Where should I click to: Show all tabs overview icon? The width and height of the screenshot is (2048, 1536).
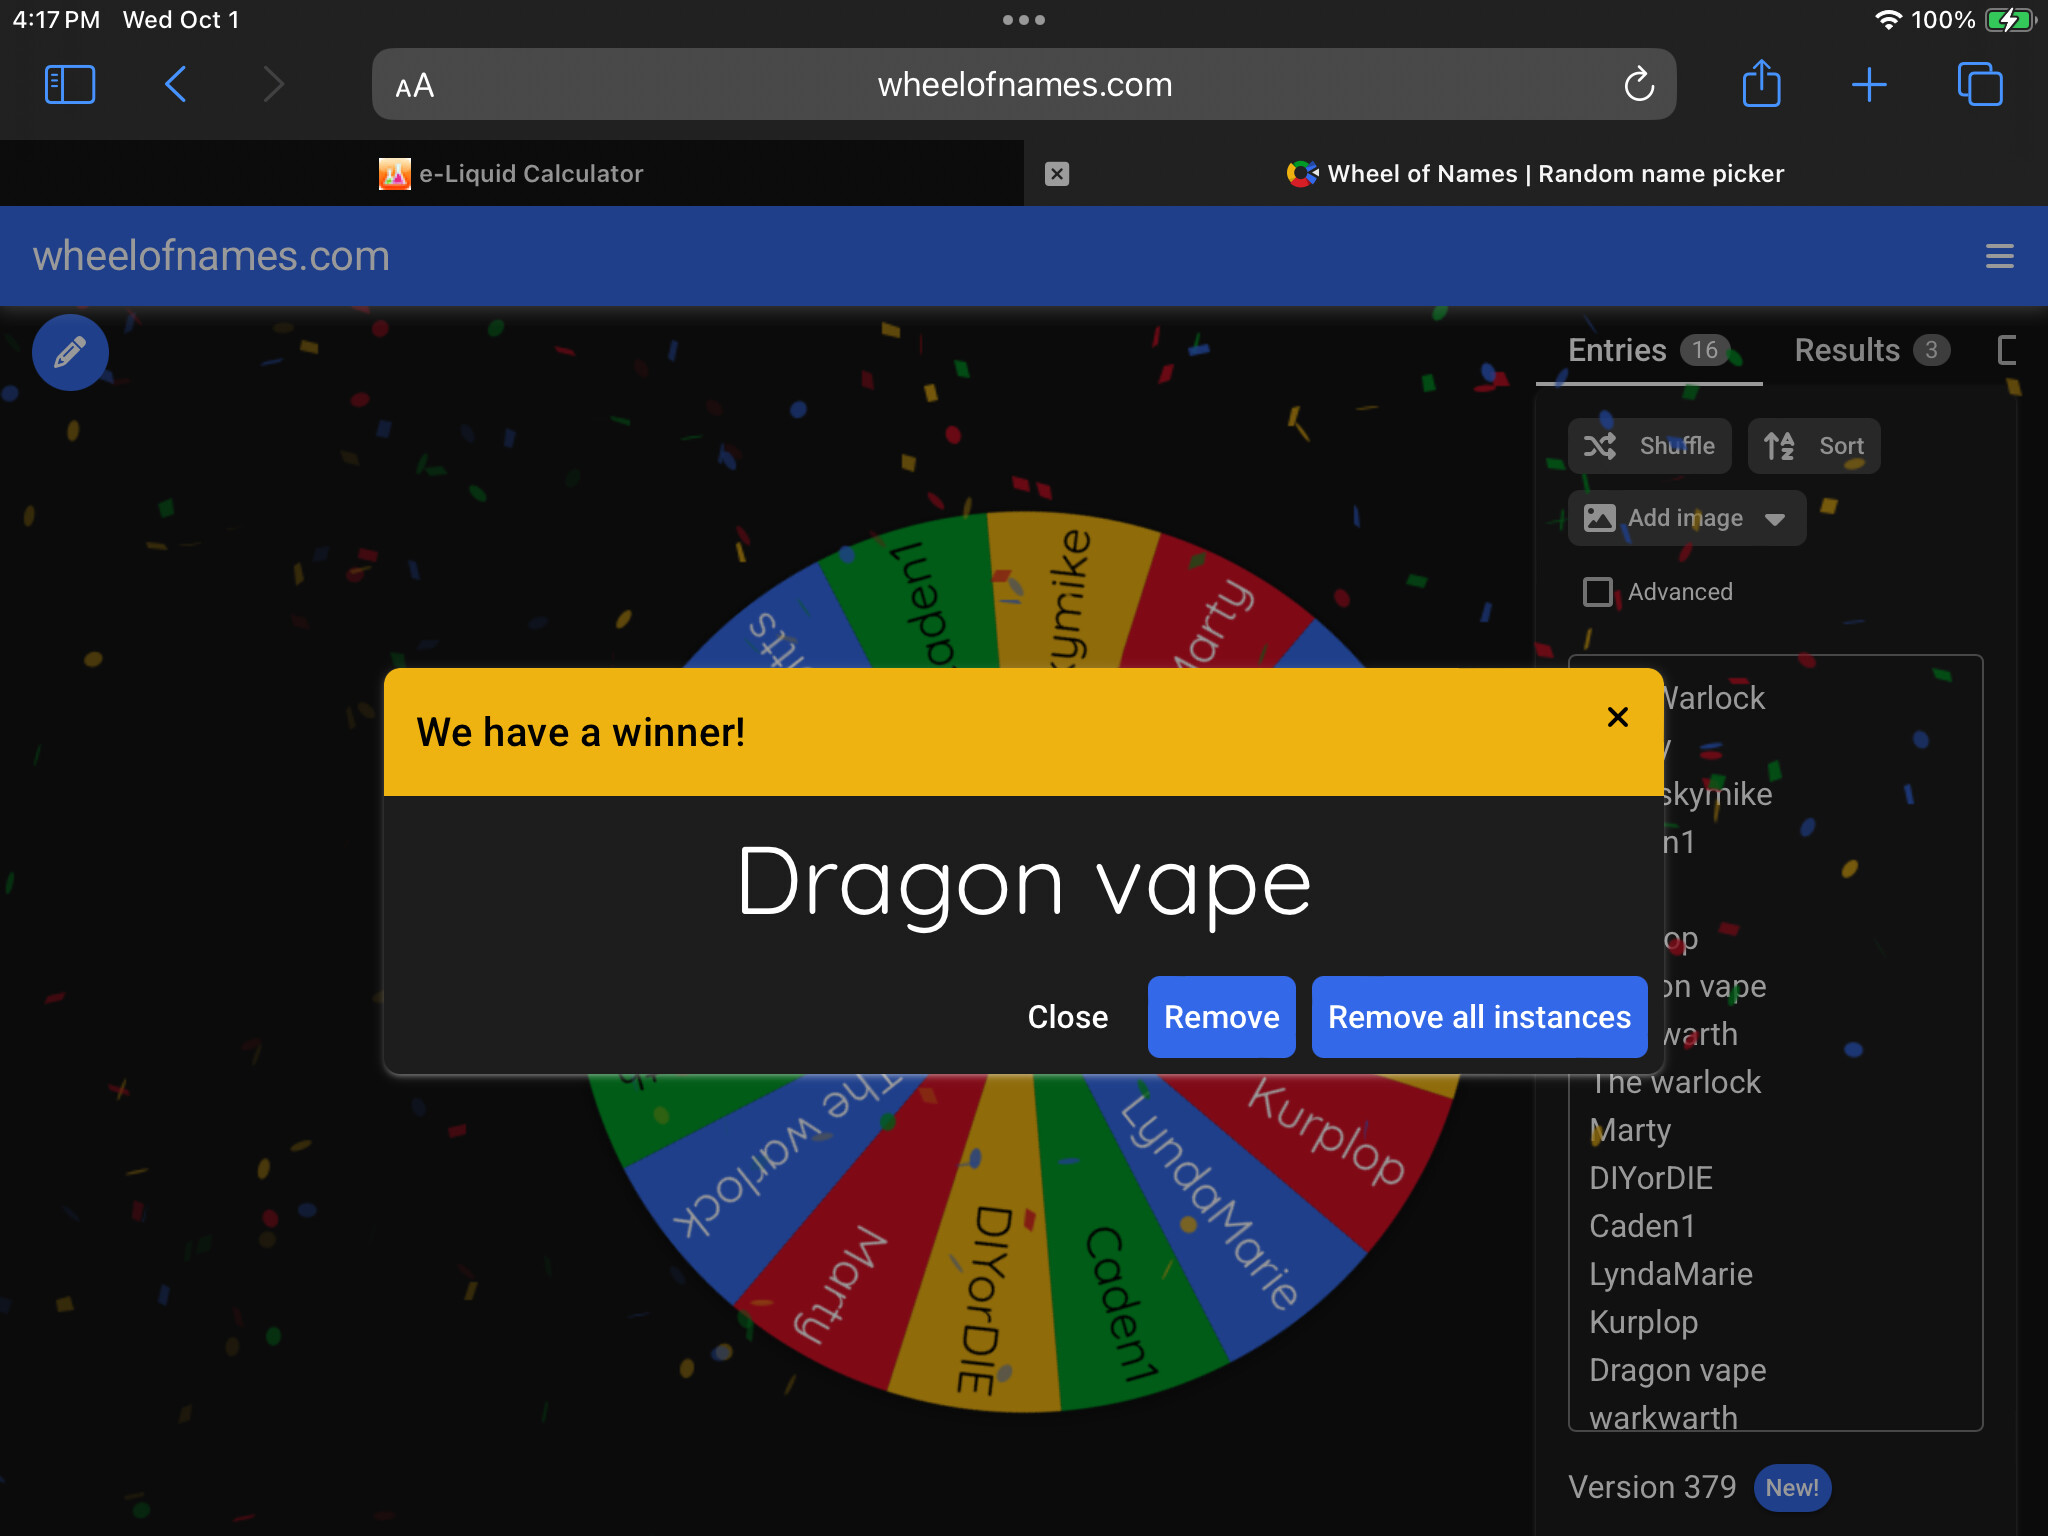[x=1979, y=85]
